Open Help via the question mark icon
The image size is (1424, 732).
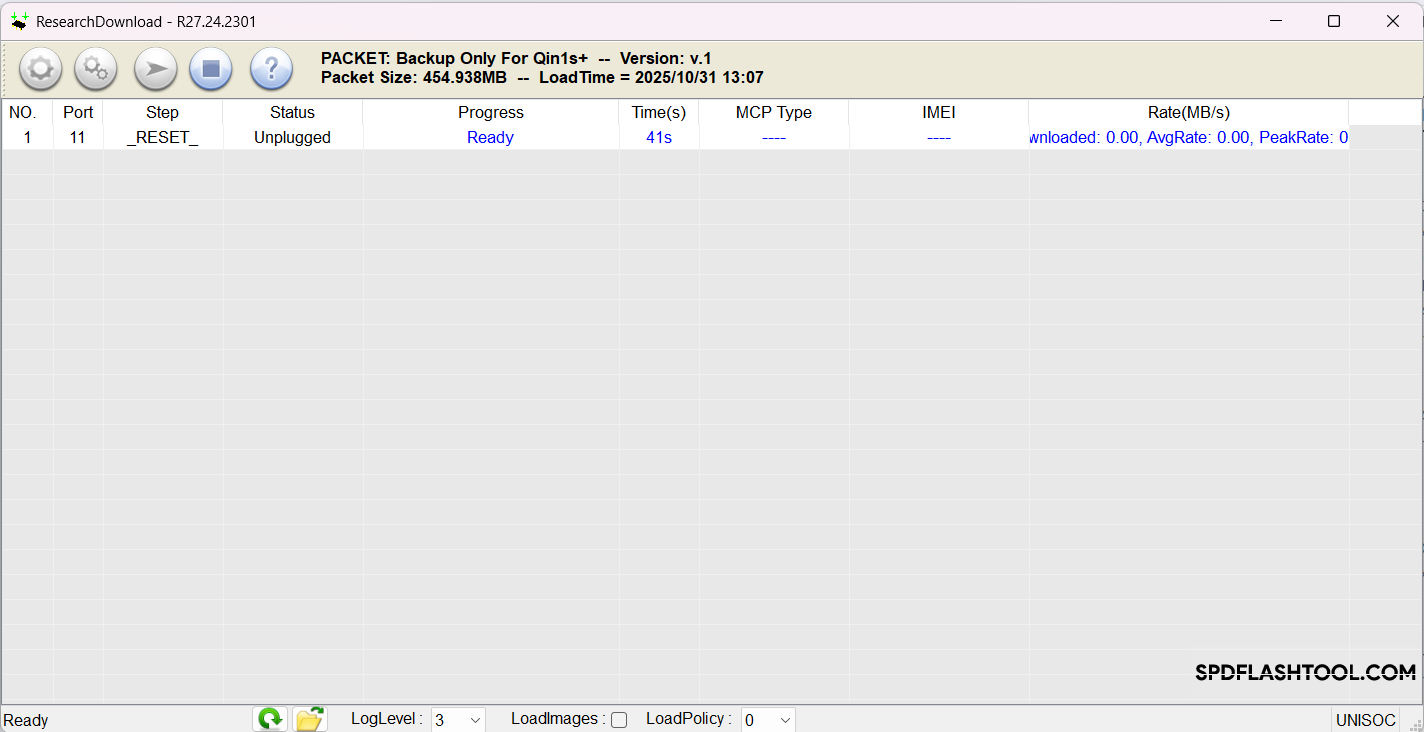[271, 69]
